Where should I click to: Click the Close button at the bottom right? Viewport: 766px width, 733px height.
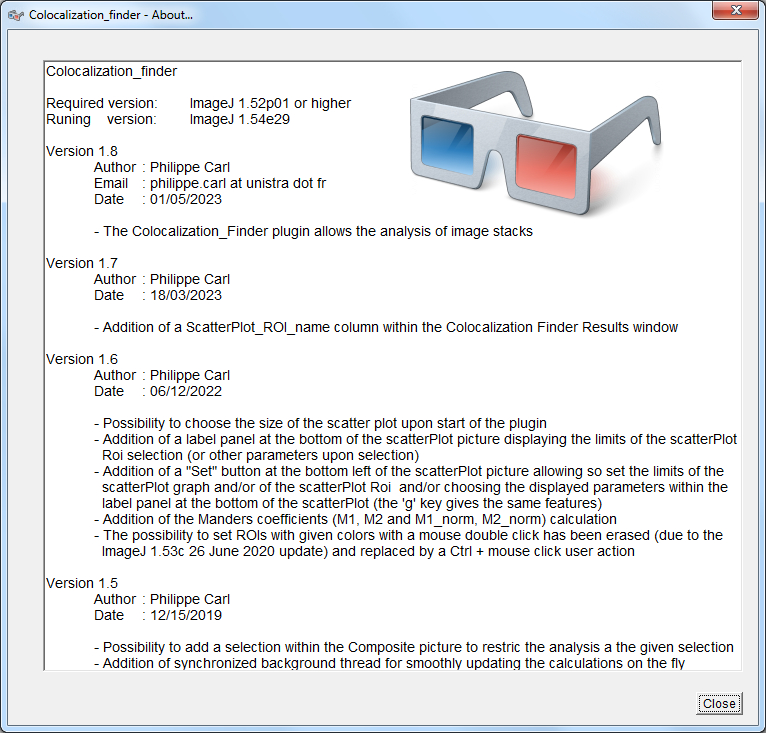click(x=718, y=703)
